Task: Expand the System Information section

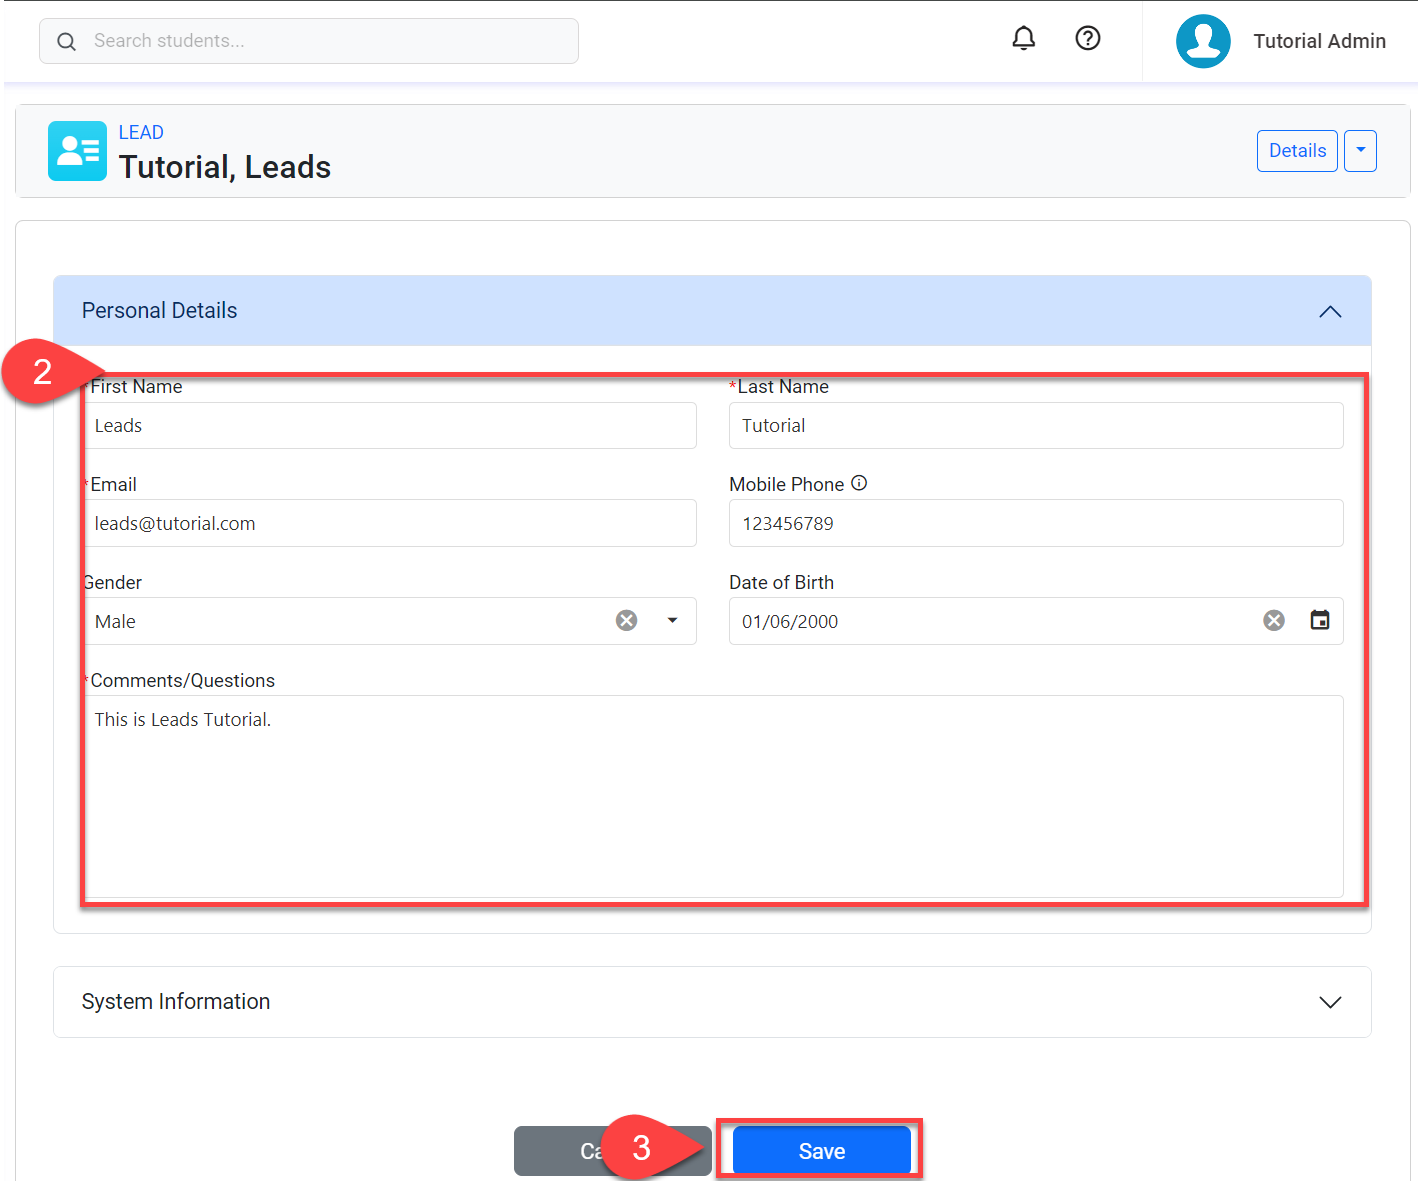Action: tap(1329, 1002)
